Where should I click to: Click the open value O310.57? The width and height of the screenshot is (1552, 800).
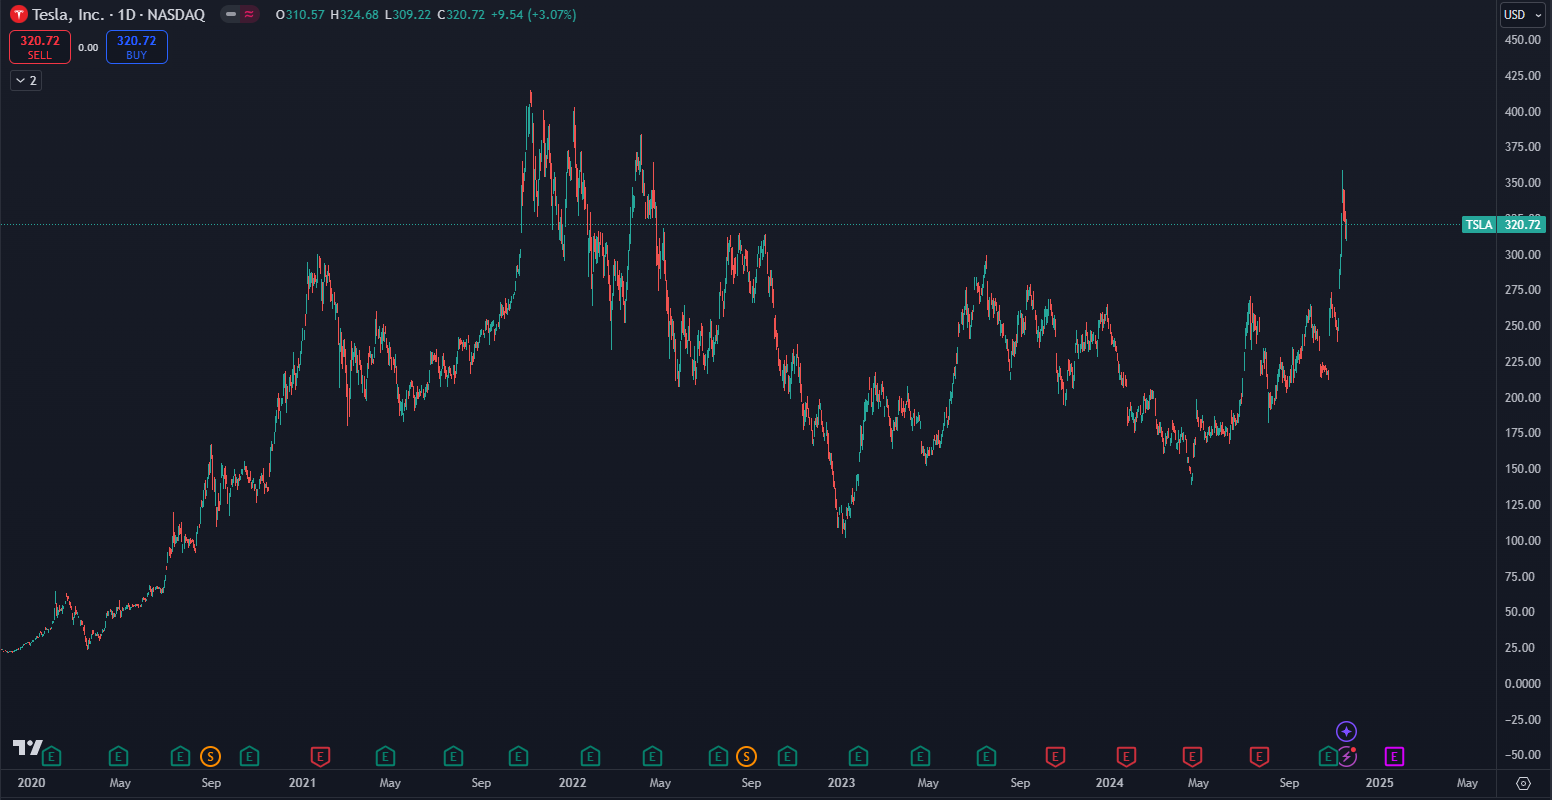point(299,15)
